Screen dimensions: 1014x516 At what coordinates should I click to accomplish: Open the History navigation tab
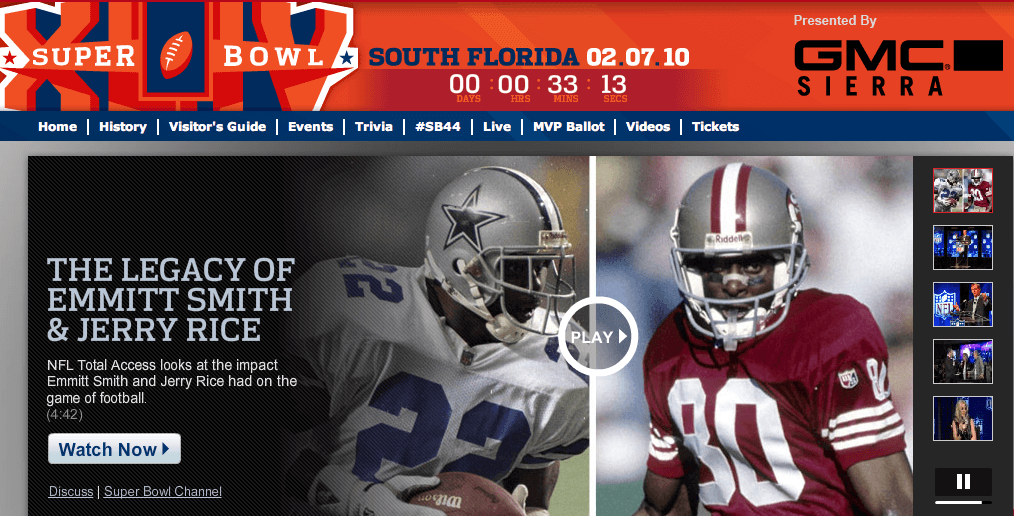click(x=123, y=127)
